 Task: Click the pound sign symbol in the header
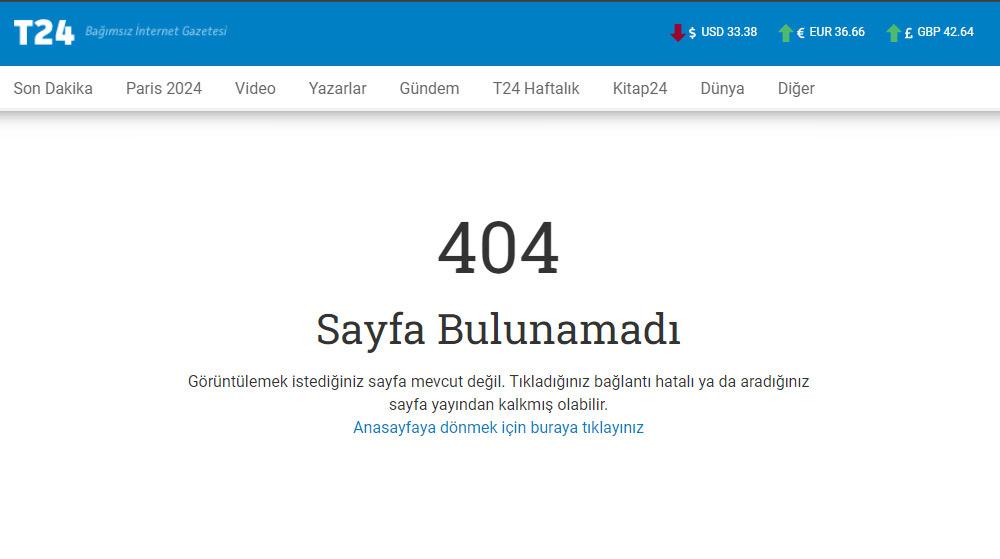coord(908,33)
